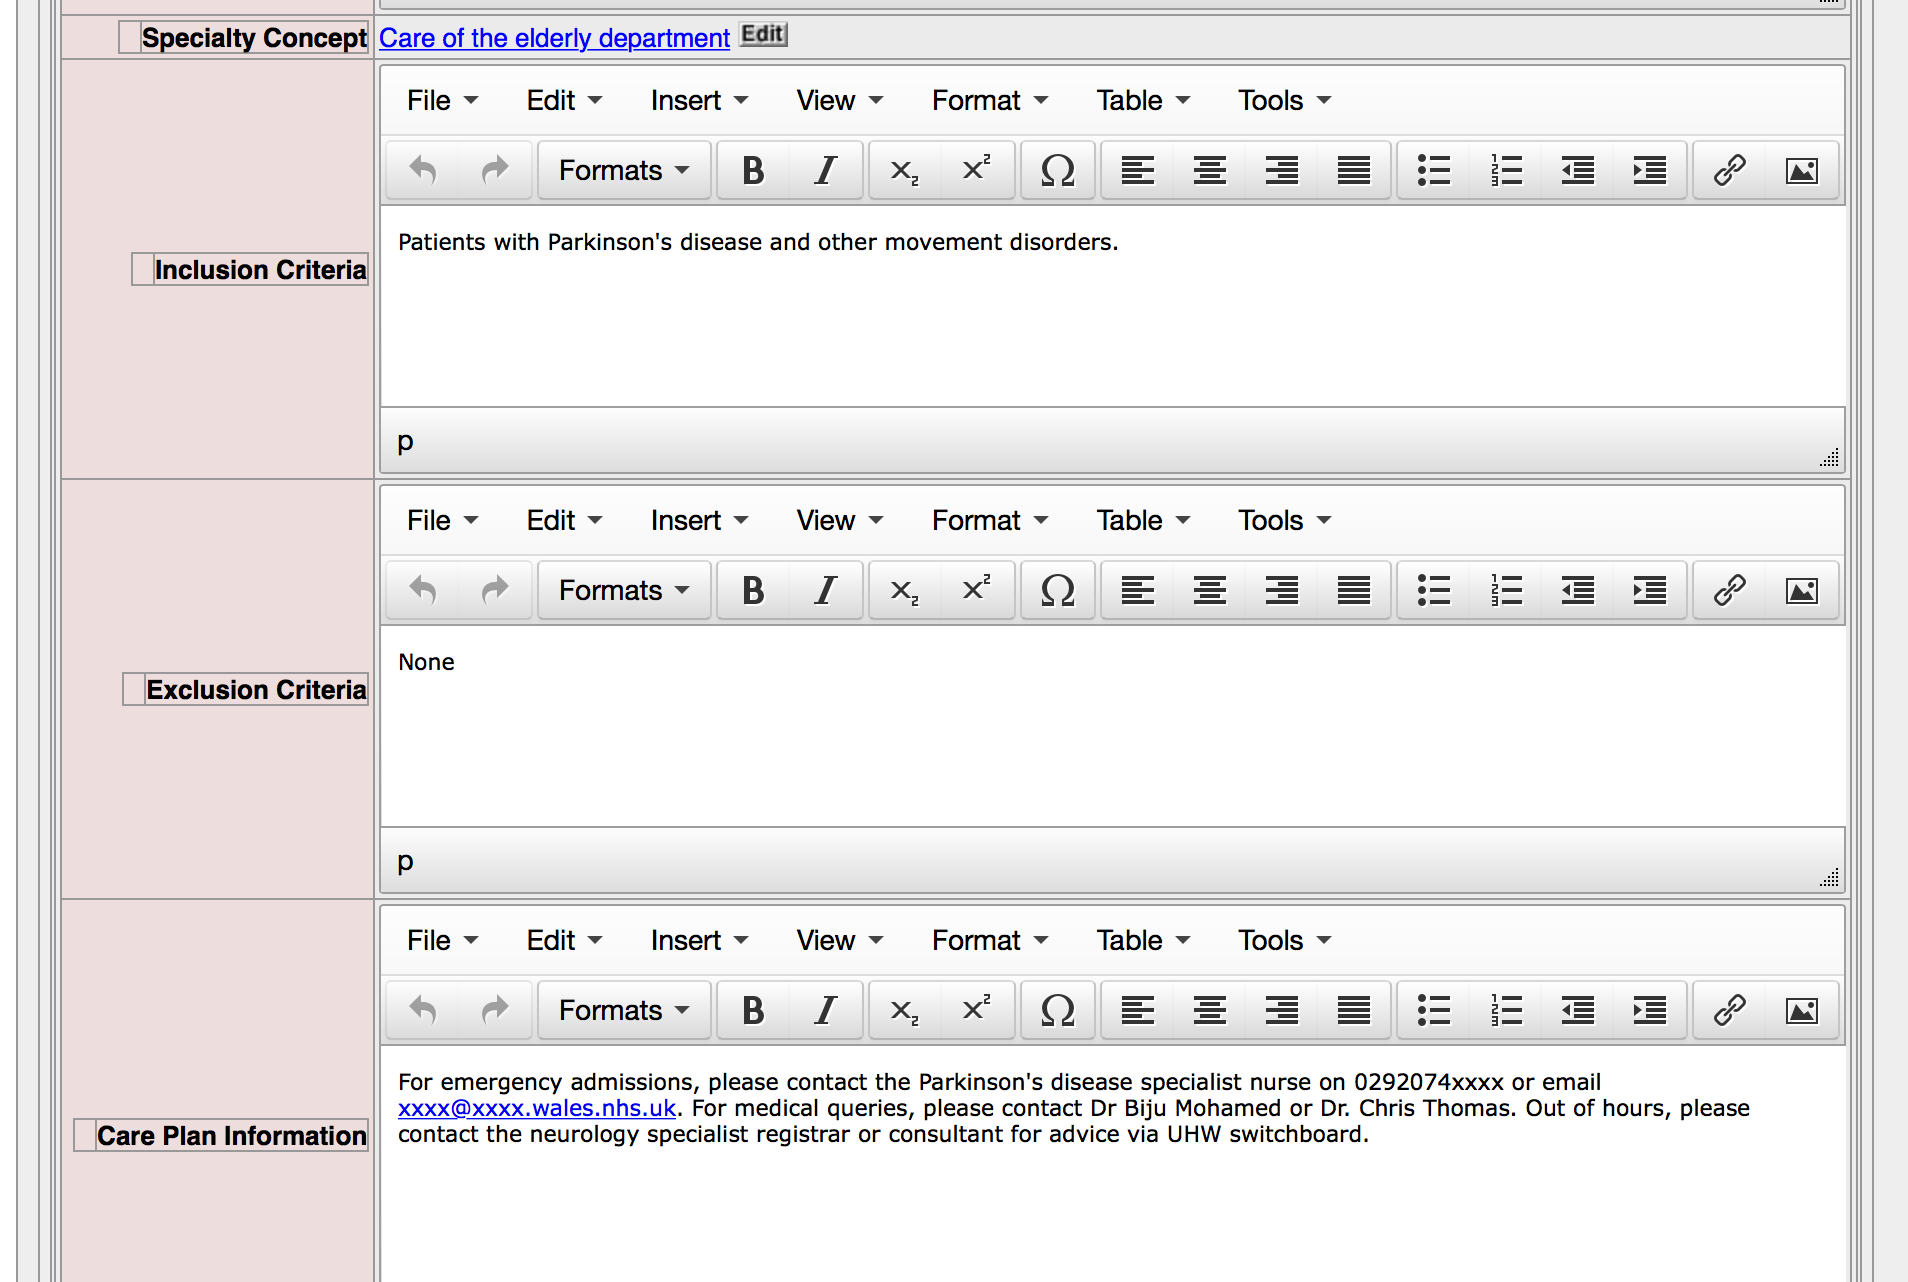Insert a bulleted list in Care Plan editor
Screen dimensions: 1908x1282
[x=1433, y=1010]
